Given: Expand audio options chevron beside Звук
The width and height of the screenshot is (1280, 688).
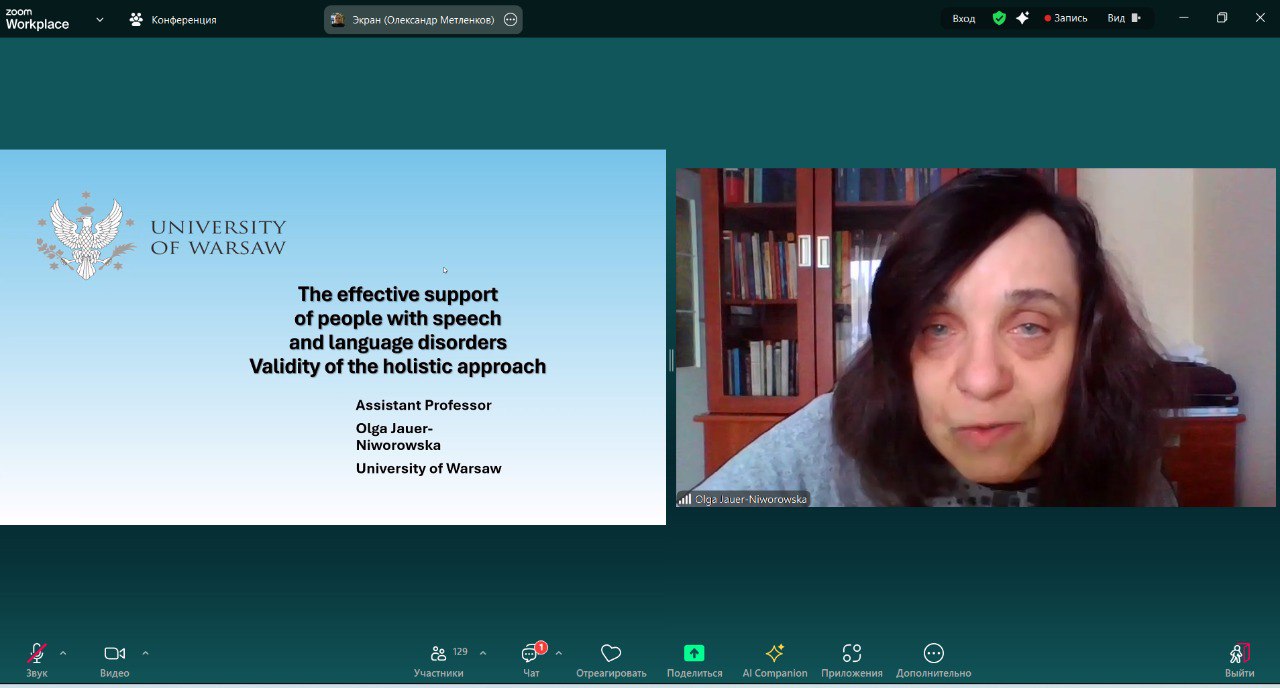Looking at the screenshot, I should (63, 654).
